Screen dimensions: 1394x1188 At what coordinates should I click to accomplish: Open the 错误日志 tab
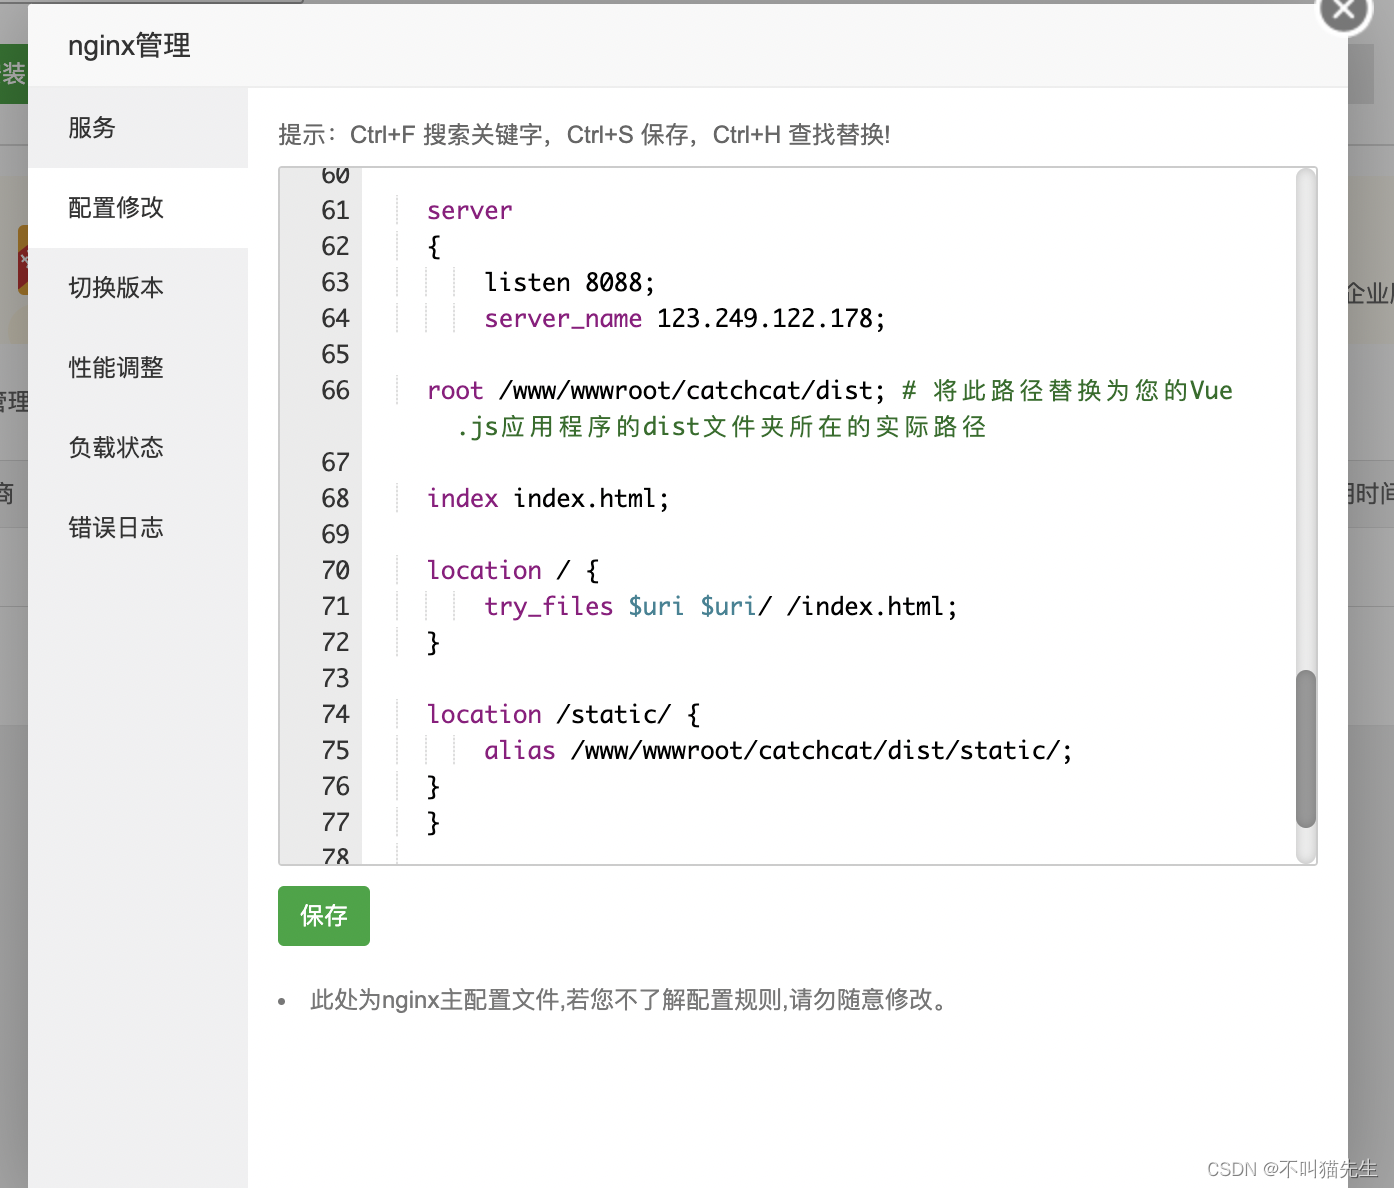tap(138, 528)
